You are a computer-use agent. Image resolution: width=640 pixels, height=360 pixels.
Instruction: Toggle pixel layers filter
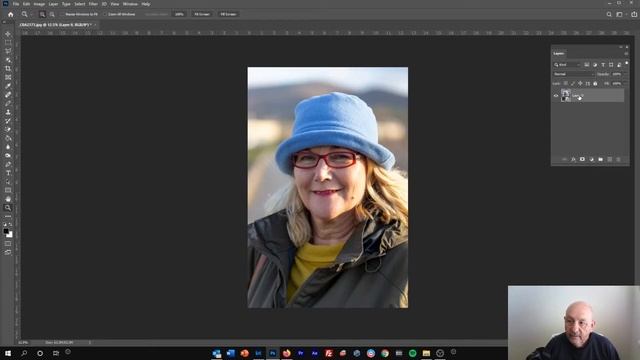pyautogui.click(x=587, y=65)
